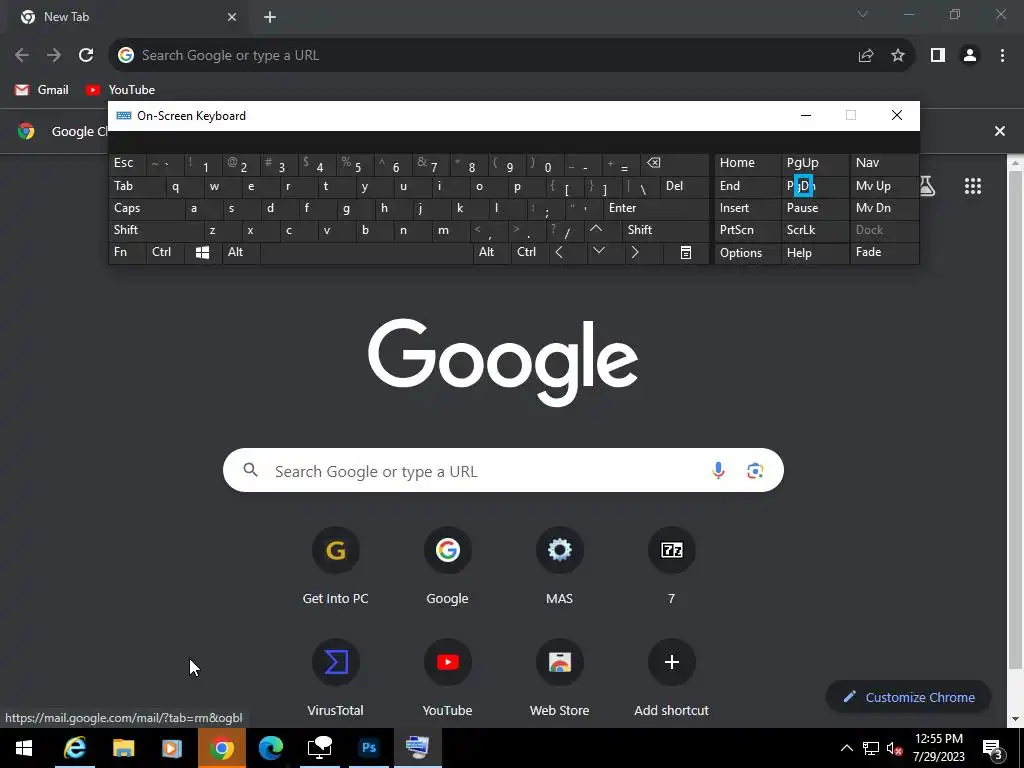Reload the page in Chrome
The height and width of the screenshot is (768, 1024).
click(86, 56)
